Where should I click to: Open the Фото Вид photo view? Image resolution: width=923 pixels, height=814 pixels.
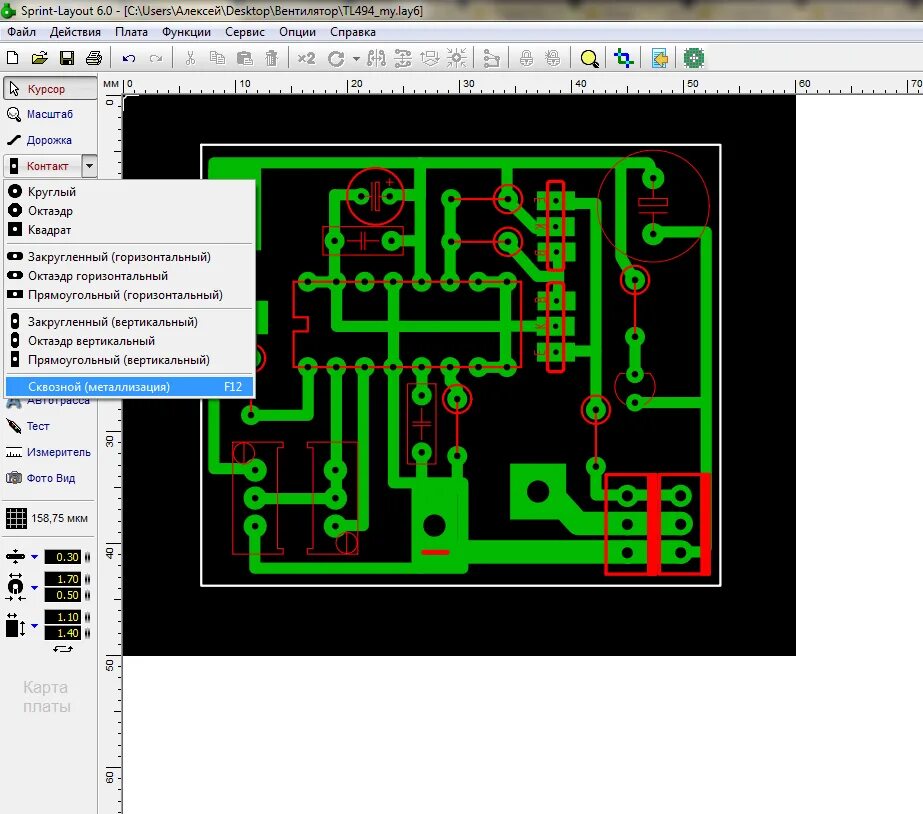(50, 478)
